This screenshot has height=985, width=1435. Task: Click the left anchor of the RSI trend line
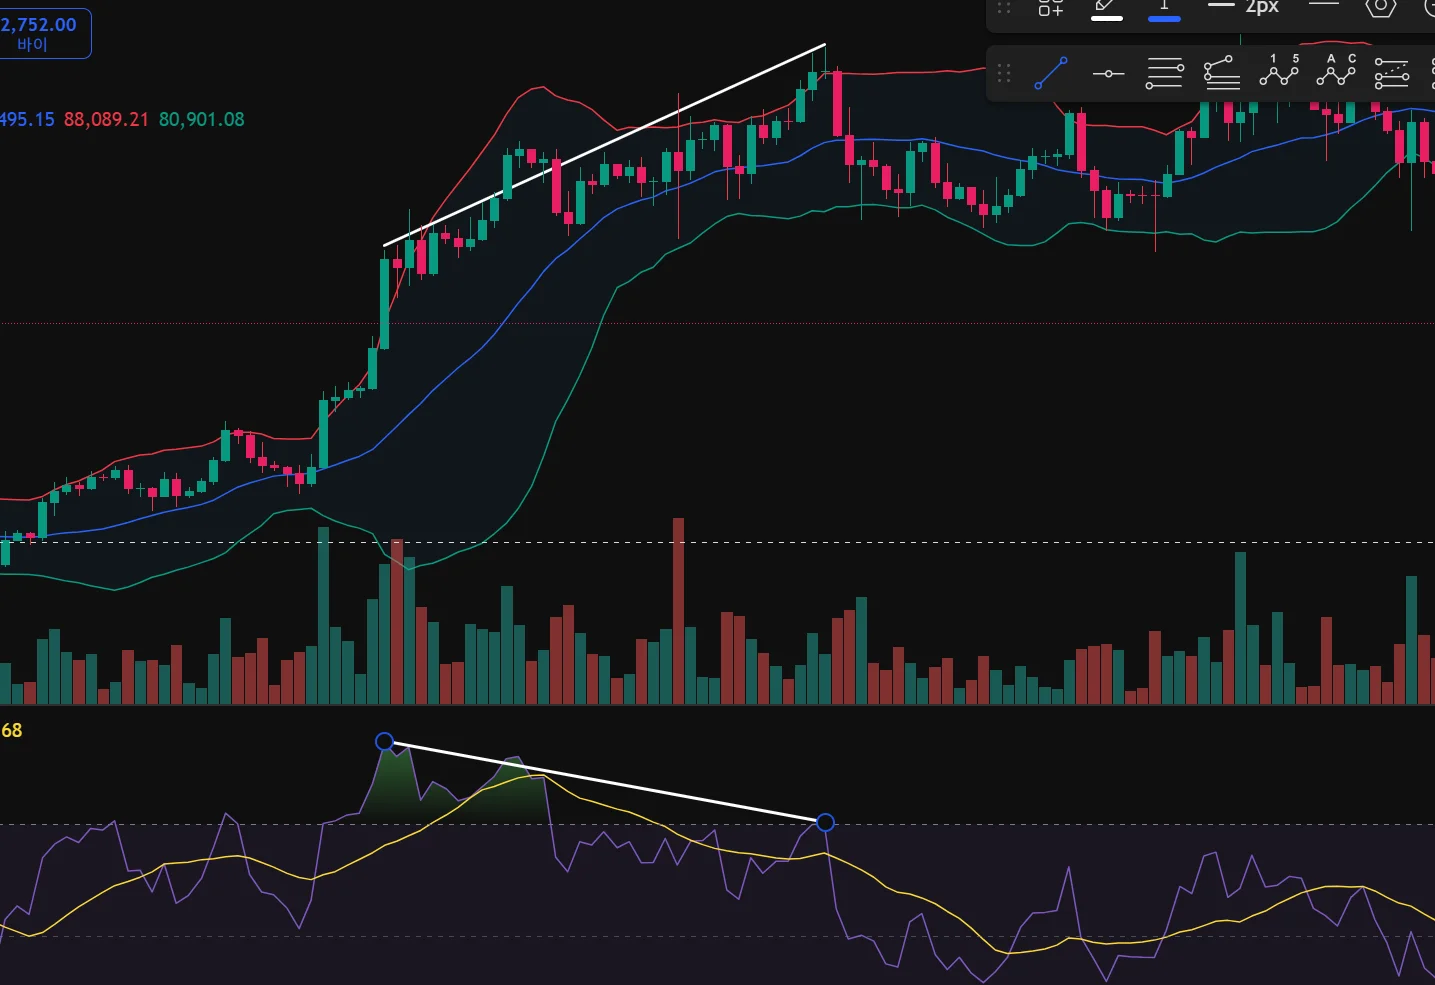[x=385, y=741]
